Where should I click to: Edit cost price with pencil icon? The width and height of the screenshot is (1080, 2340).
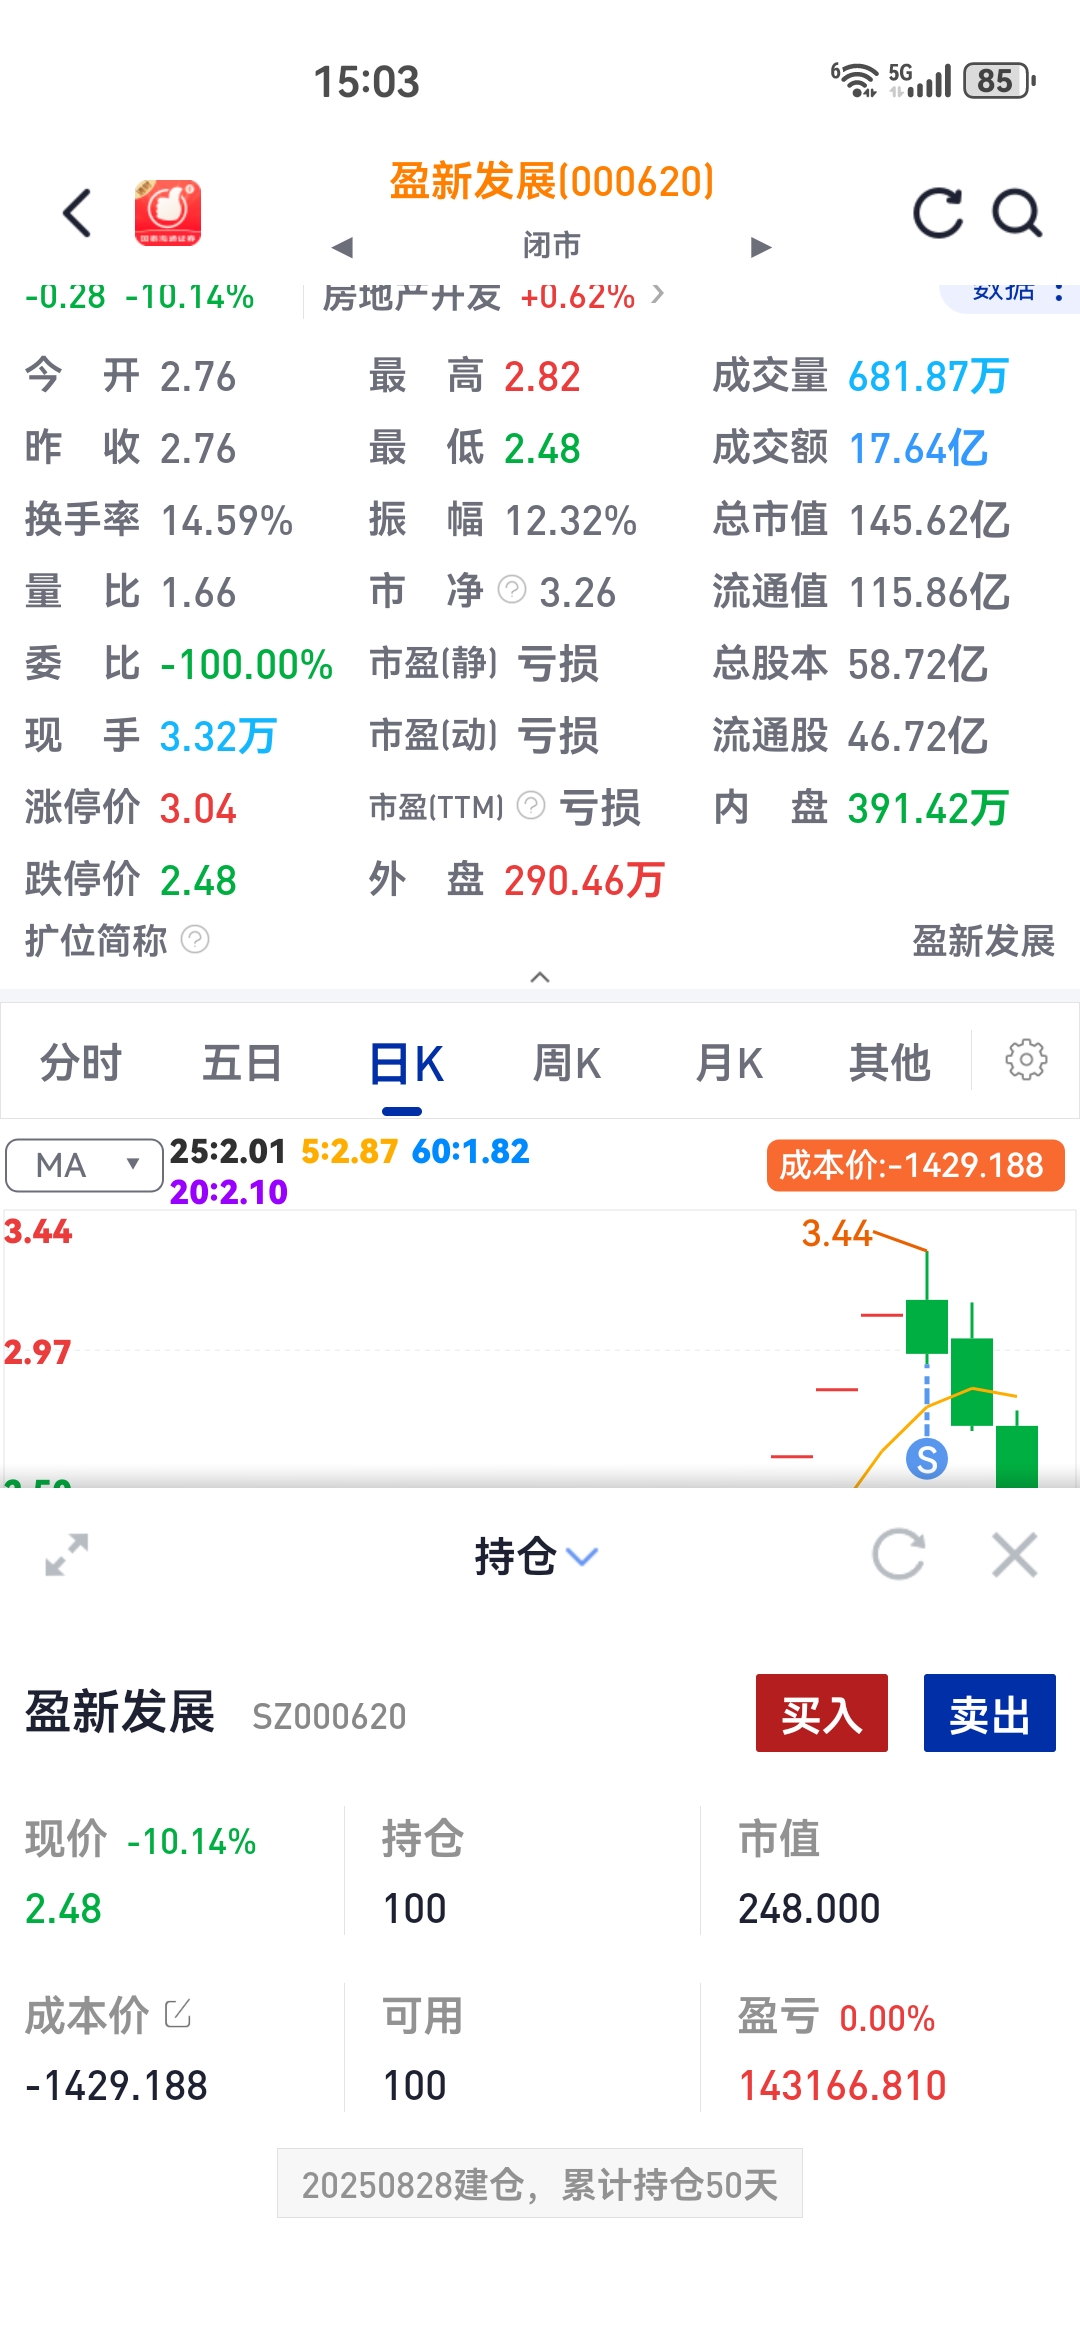[177, 2013]
